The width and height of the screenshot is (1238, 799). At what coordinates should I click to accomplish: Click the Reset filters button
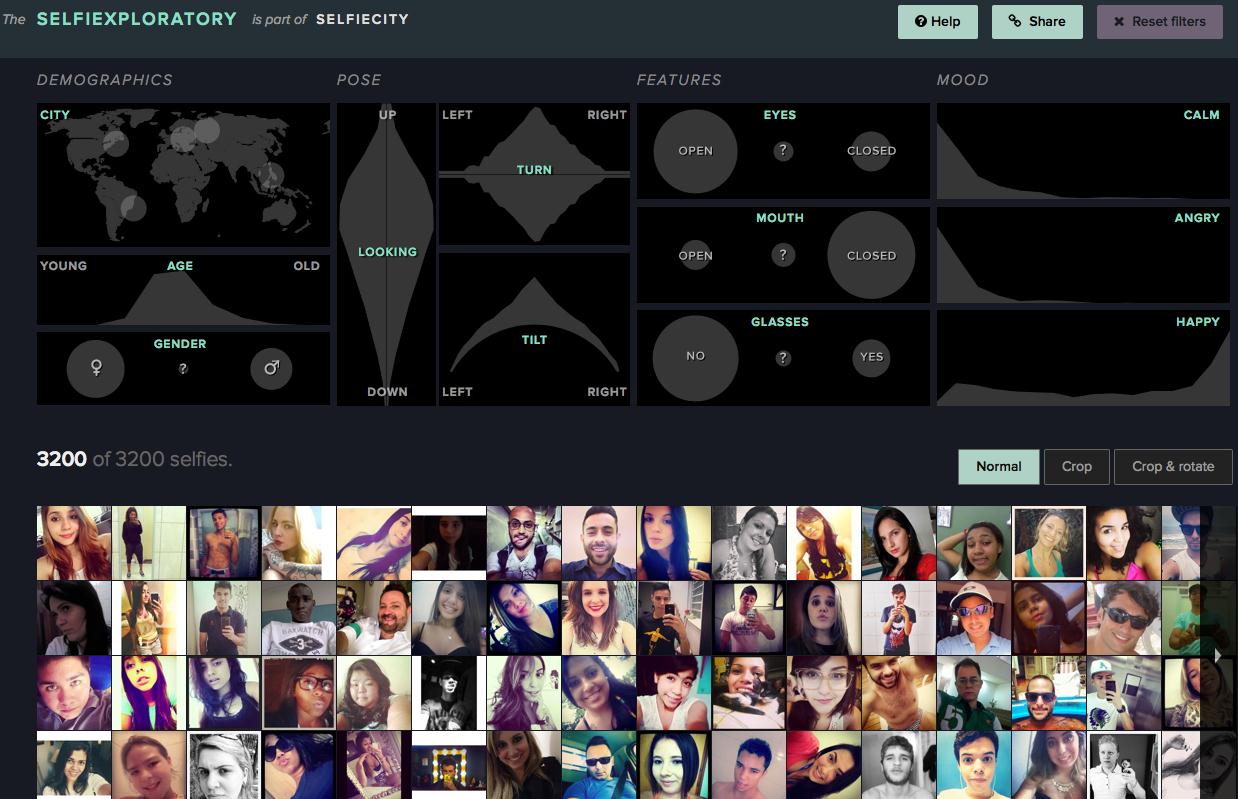1159,22
